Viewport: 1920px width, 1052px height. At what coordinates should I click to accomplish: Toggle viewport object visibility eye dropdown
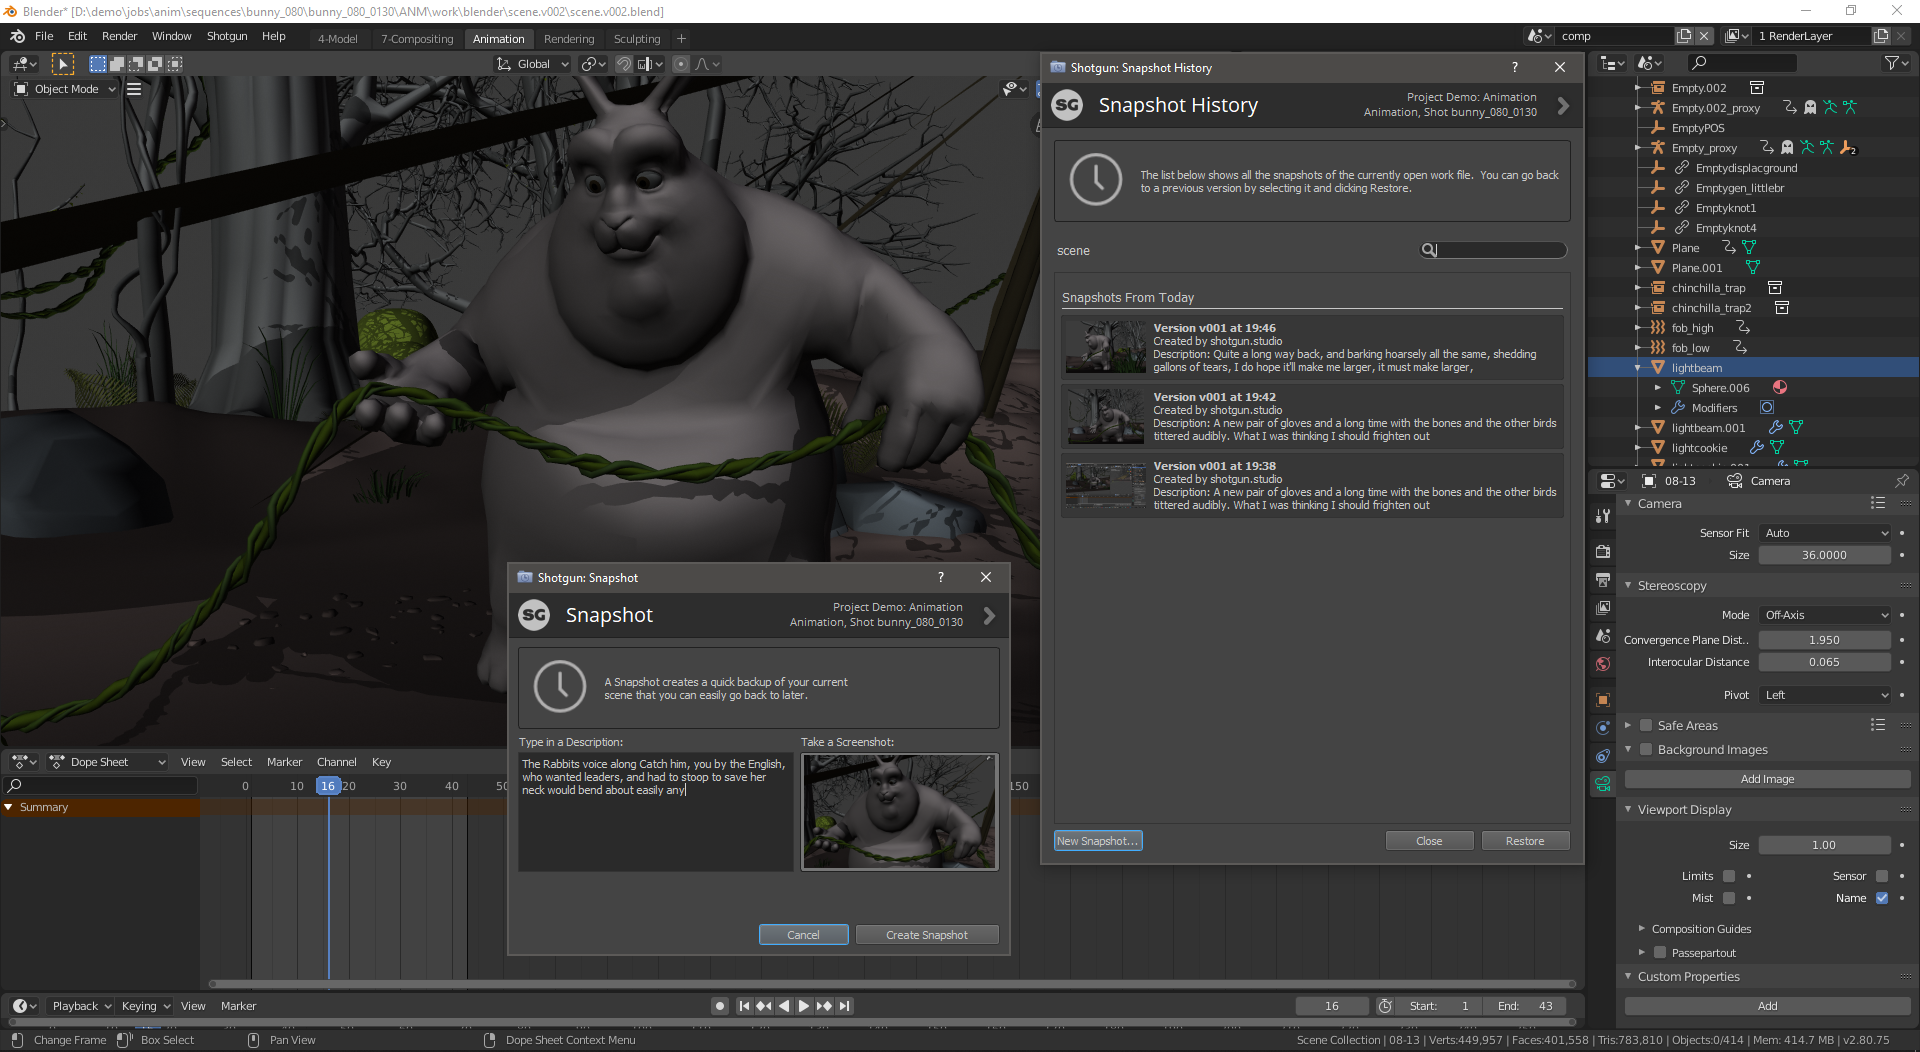point(1016,89)
